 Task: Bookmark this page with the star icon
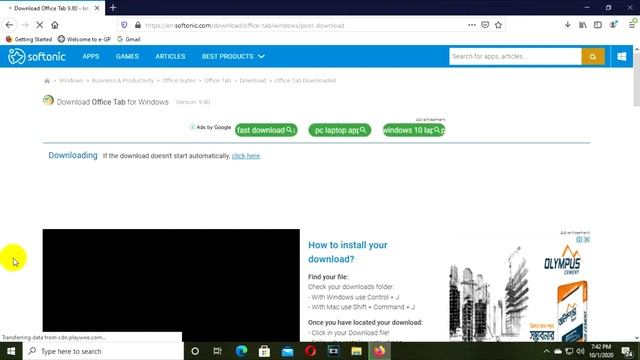coord(498,25)
